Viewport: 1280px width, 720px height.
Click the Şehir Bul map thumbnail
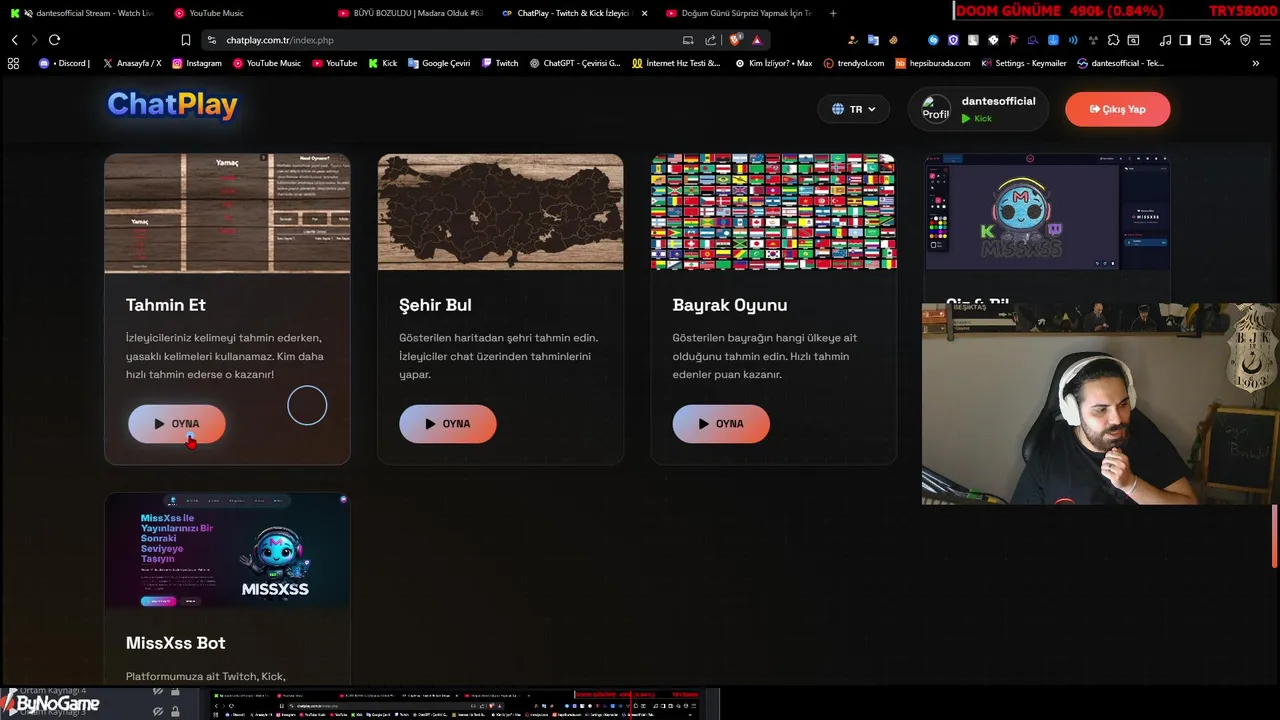click(500, 212)
